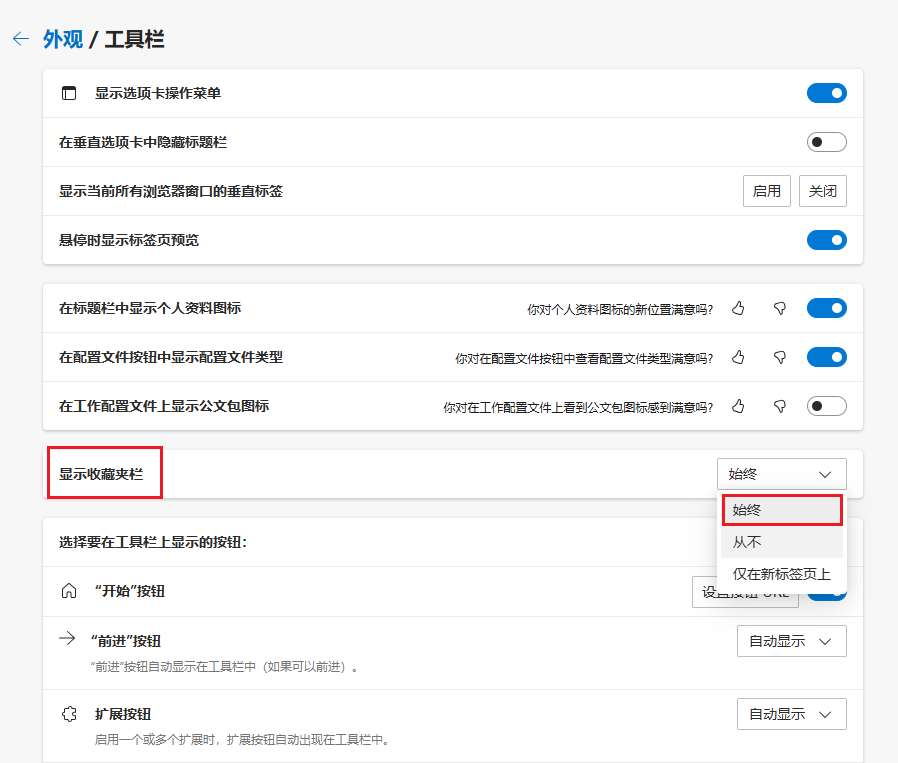The image size is (898, 763).
Task: Select 仅在新标签页上 in the dropdown menu
Action: click(782, 573)
